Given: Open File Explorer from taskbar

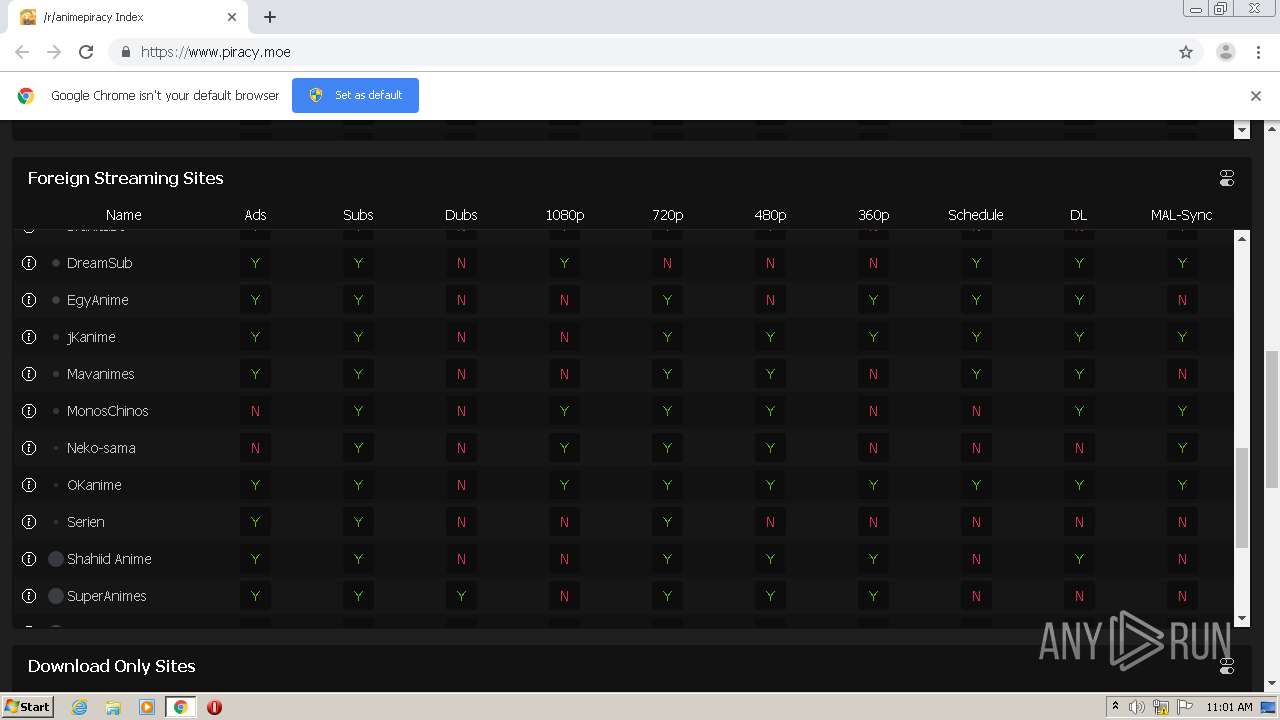Looking at the screenshot, I should tap(113, 707).
